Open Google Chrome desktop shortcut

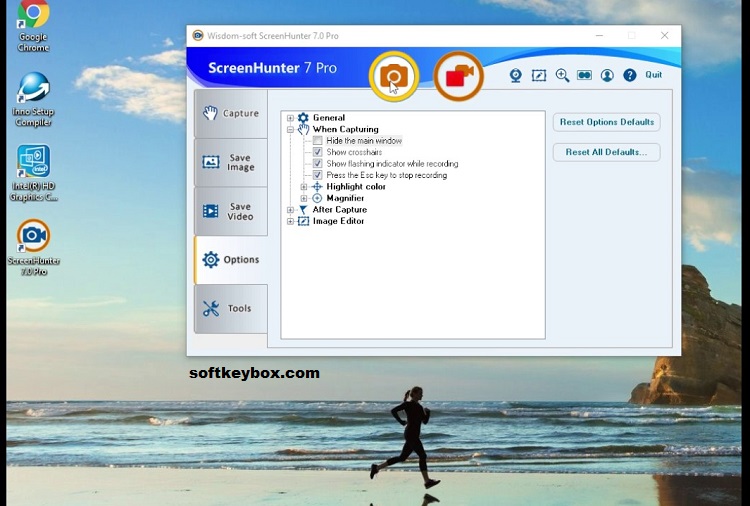point(33,26)
